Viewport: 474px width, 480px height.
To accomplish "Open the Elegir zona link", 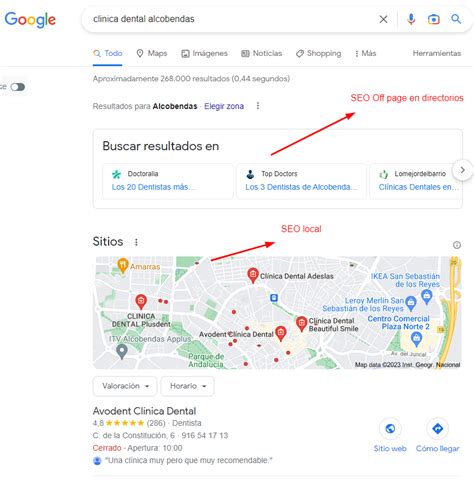I will 224,106.
